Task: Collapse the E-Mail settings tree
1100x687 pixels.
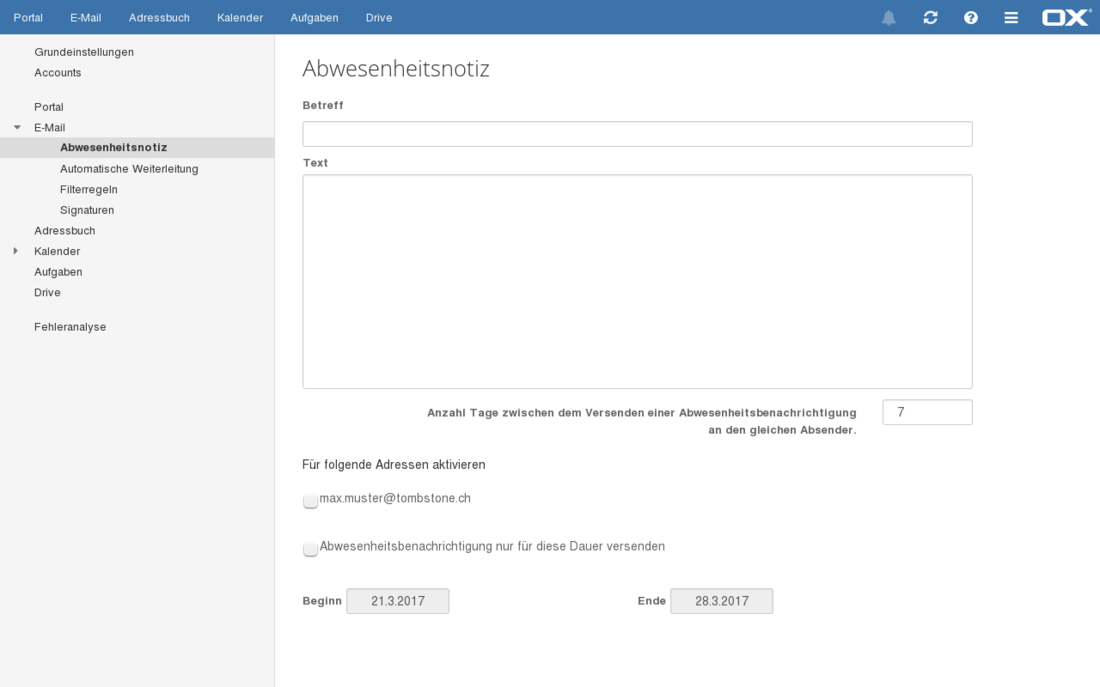Action: coord(17,128)
